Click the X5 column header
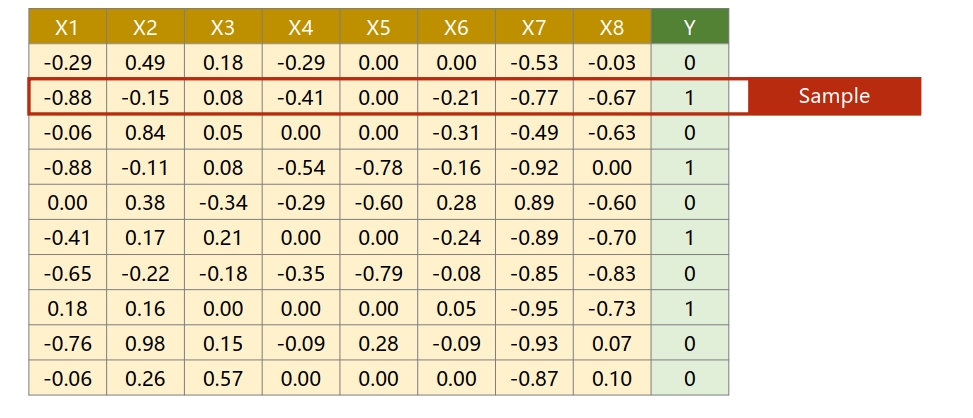973x418 pixels. pos(378,28)
